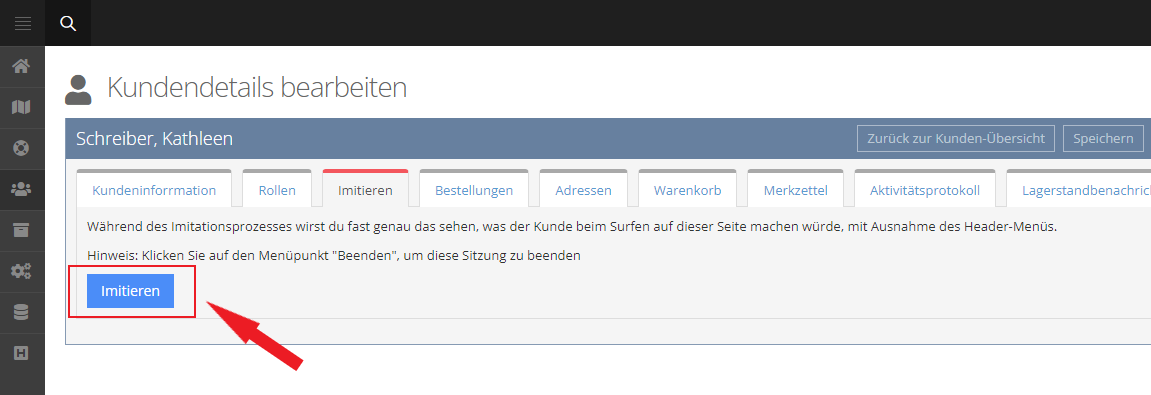Switch to the Warenkorb tab
The height and width of the screenshot is (395, 1151).
tap(688, 189)
